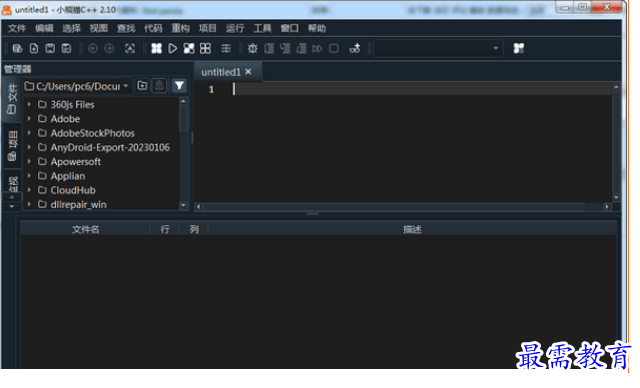The height and width of the screenshot is (388, 640).
Task: Open the 查找 menu
Action: [x=126, y=28]
